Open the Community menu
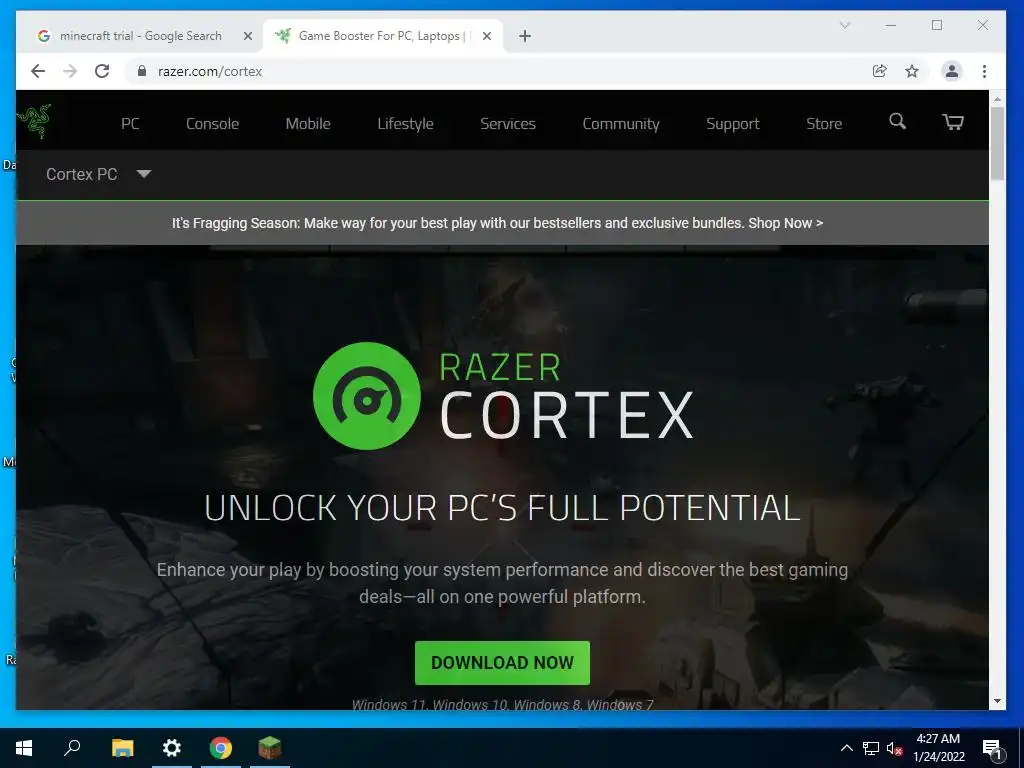The image size is (1024, 768). pos(620,123)
